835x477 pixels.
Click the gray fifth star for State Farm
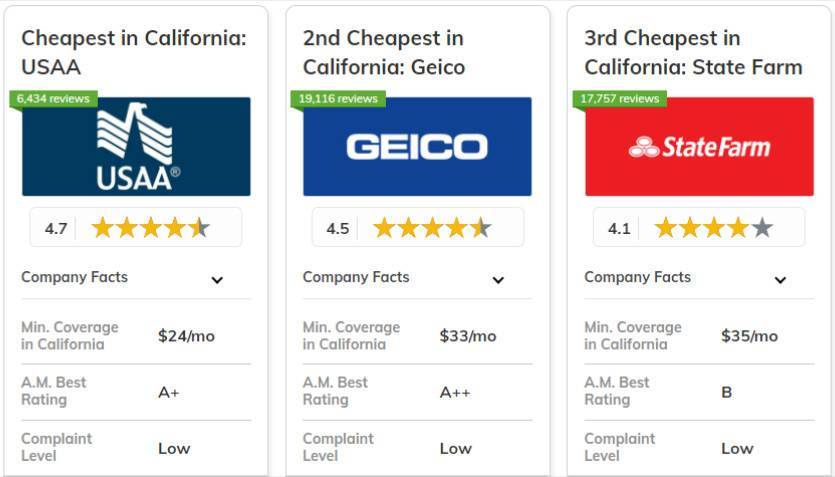pos(762,228)
